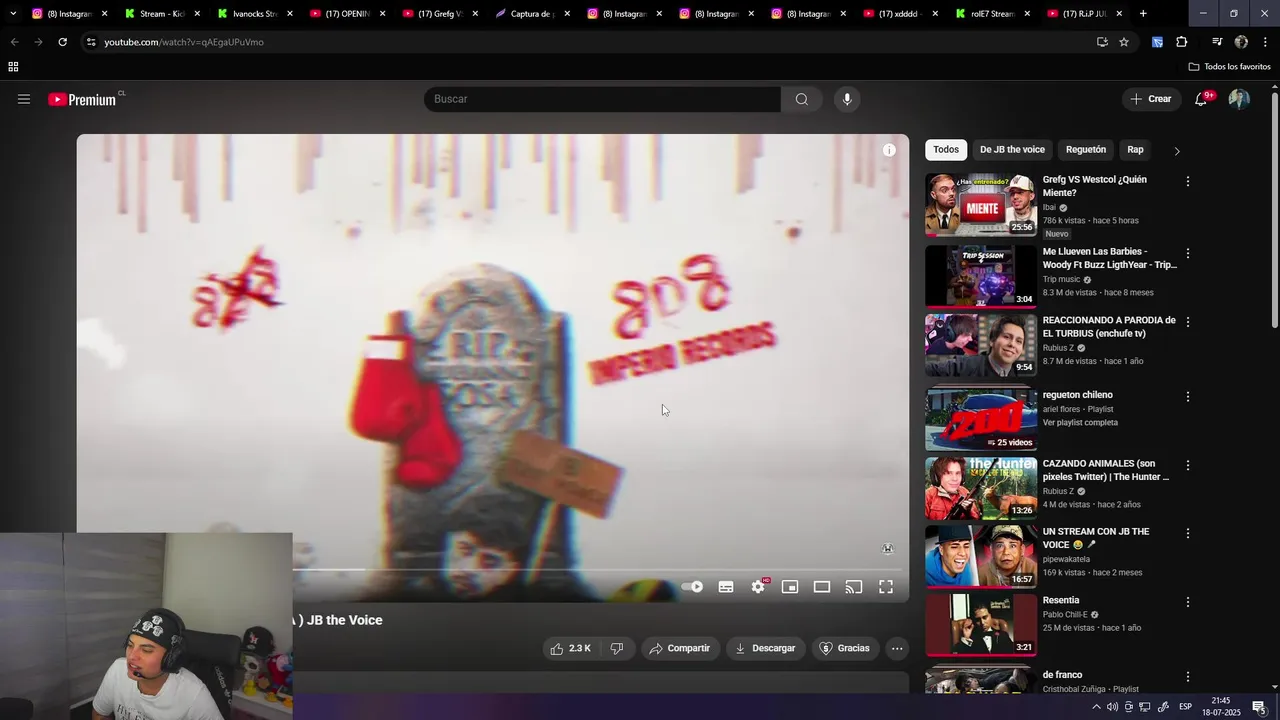
Task: Open Grefg VS Westcol video thumbnail
Action: click(x=981, y=205)
